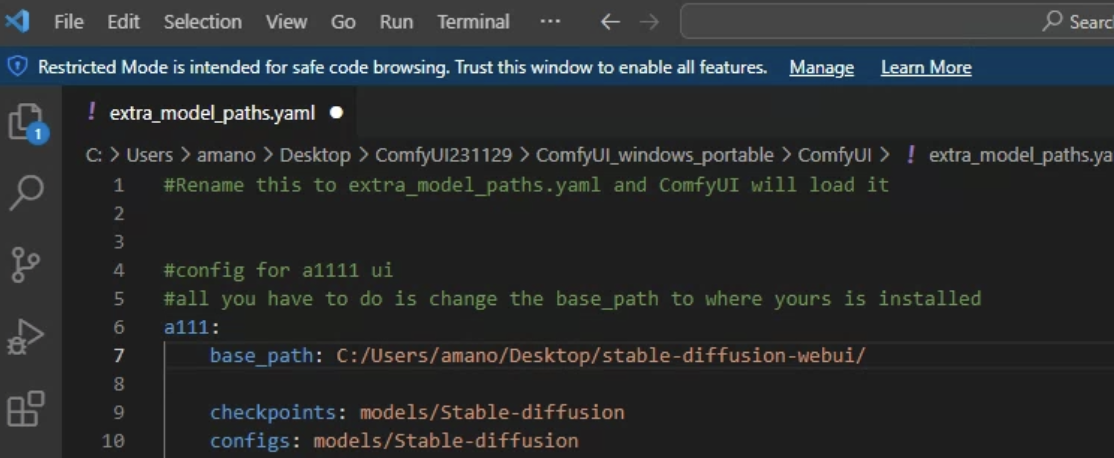The height and width of the screenshot is (458, 1114).
Task: Open the Terminal menu
Action: tap(473, 22)
